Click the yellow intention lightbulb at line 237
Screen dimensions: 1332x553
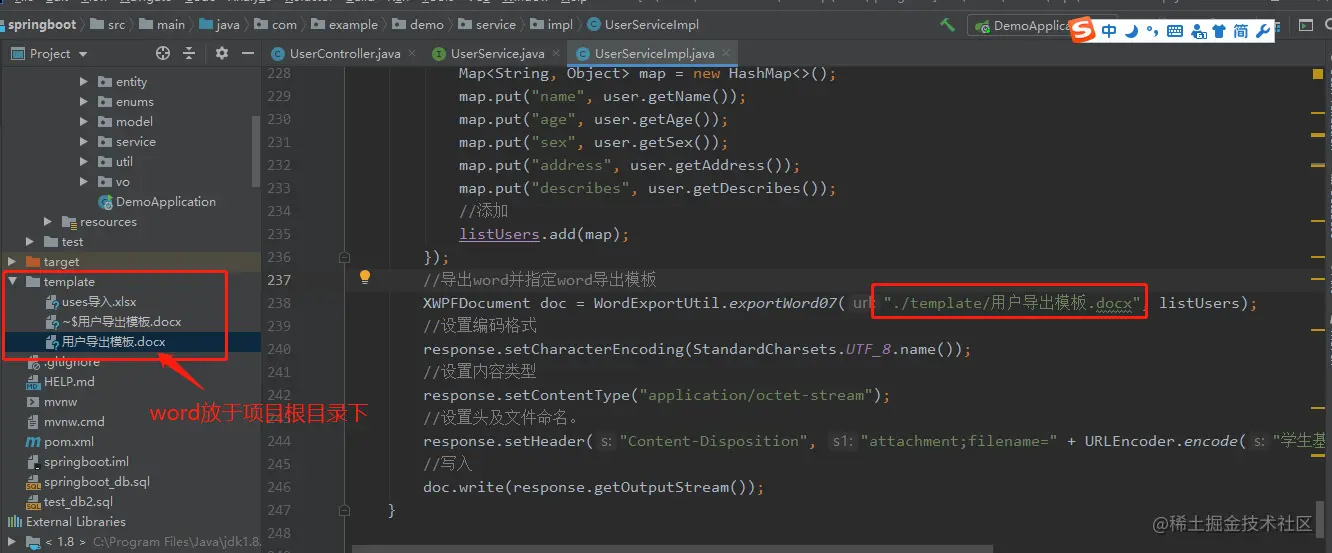tap(366, 277)
